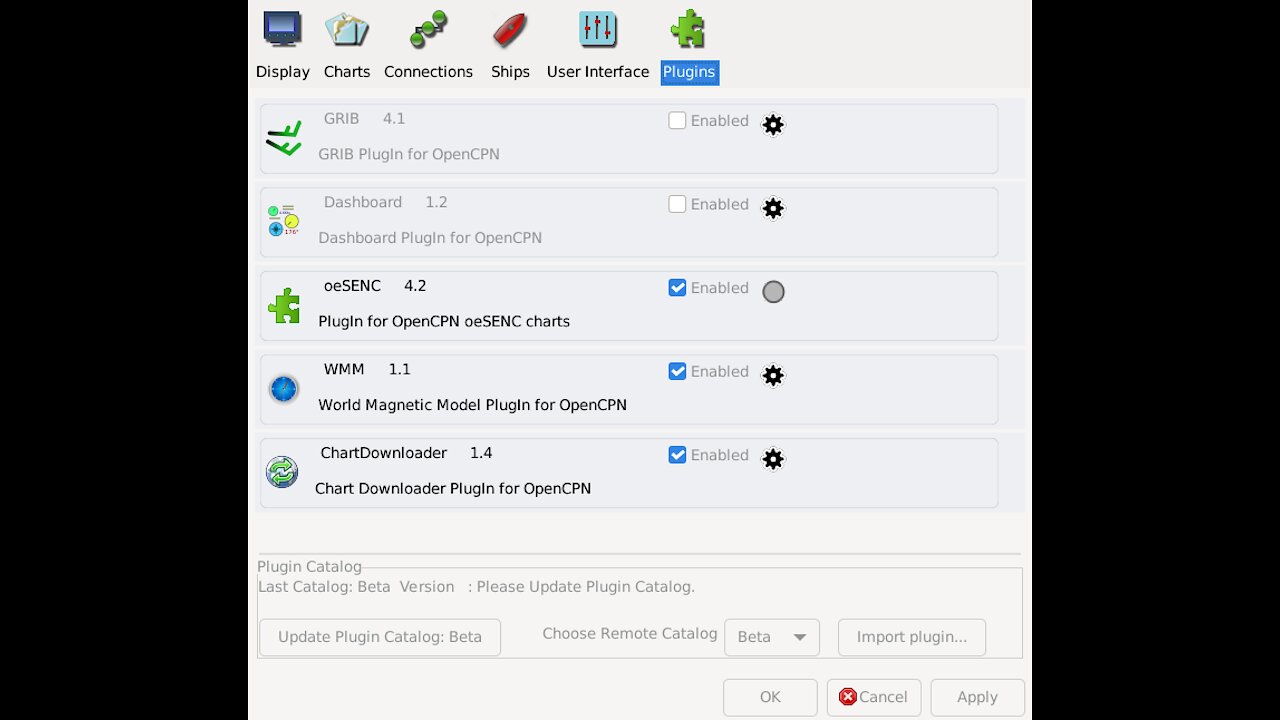Open GRIB plugin preferences gear
Image resolution: width=1280 pixels, height=720 pixels.
tap(773, 125)
